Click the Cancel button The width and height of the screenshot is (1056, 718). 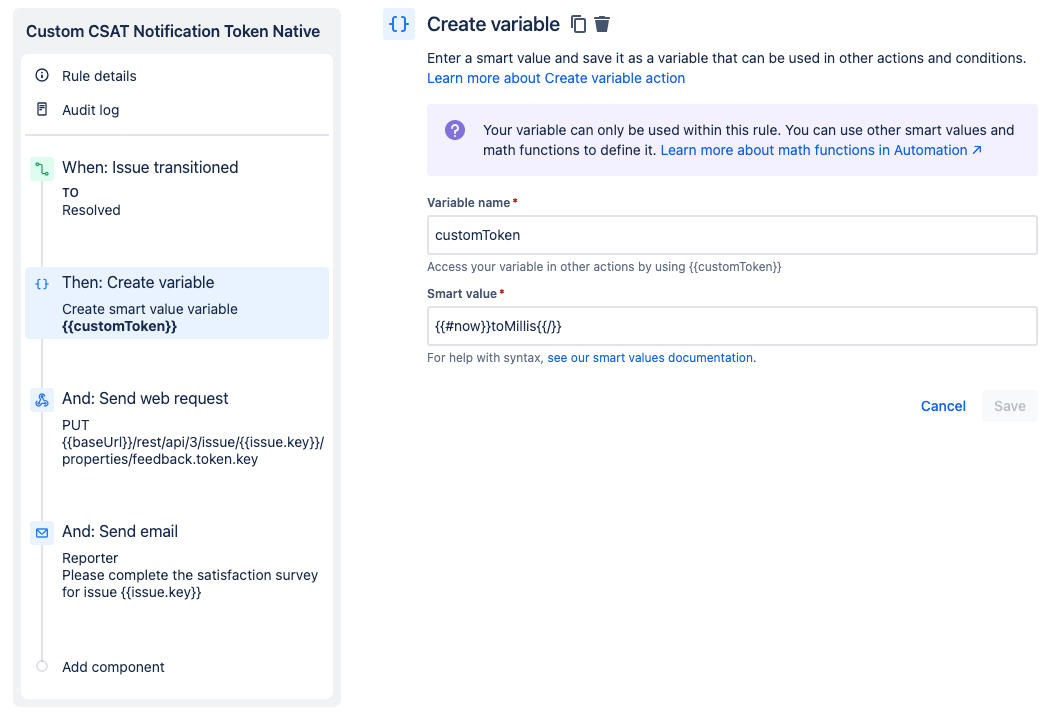pyautogui.click(x=943, y=406)
